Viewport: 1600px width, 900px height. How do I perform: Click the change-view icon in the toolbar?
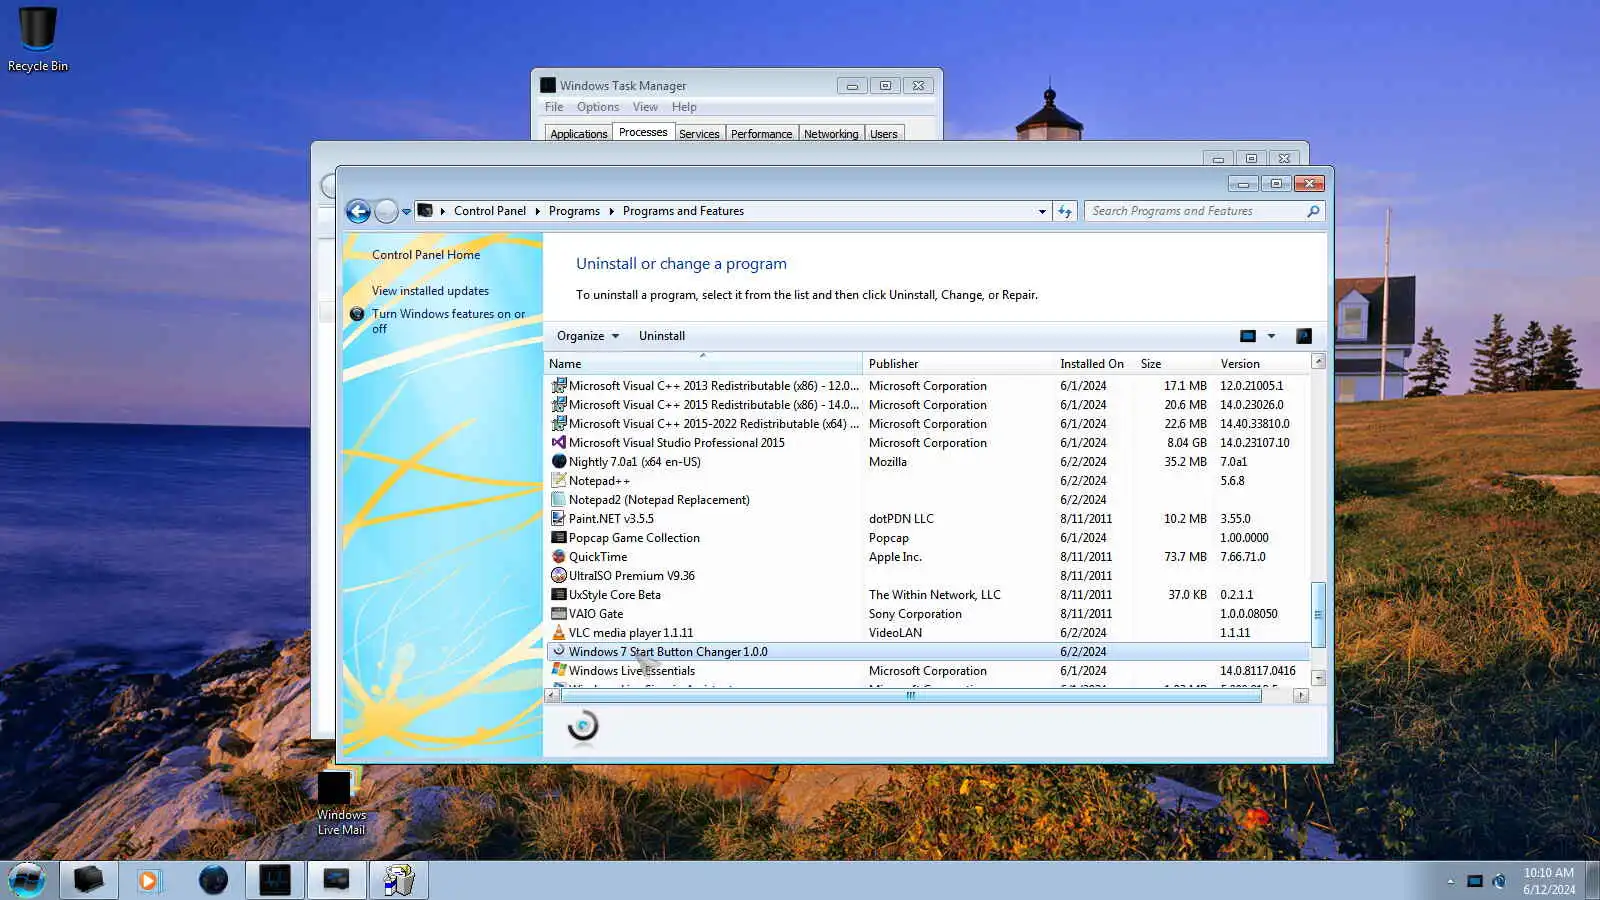pyautogui.click(x=1248, y=336)
